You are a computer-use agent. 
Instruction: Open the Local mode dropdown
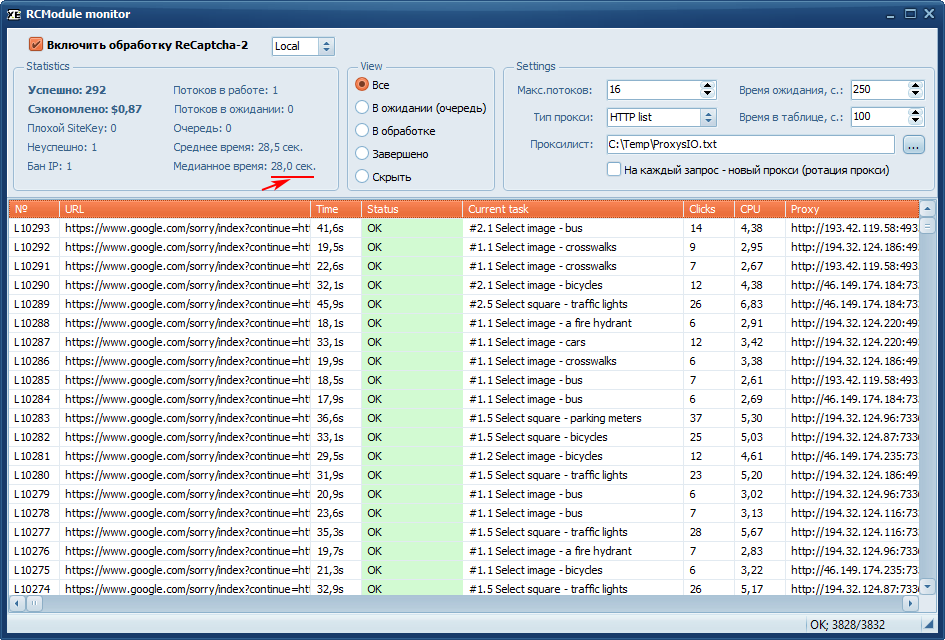point(327,46)
